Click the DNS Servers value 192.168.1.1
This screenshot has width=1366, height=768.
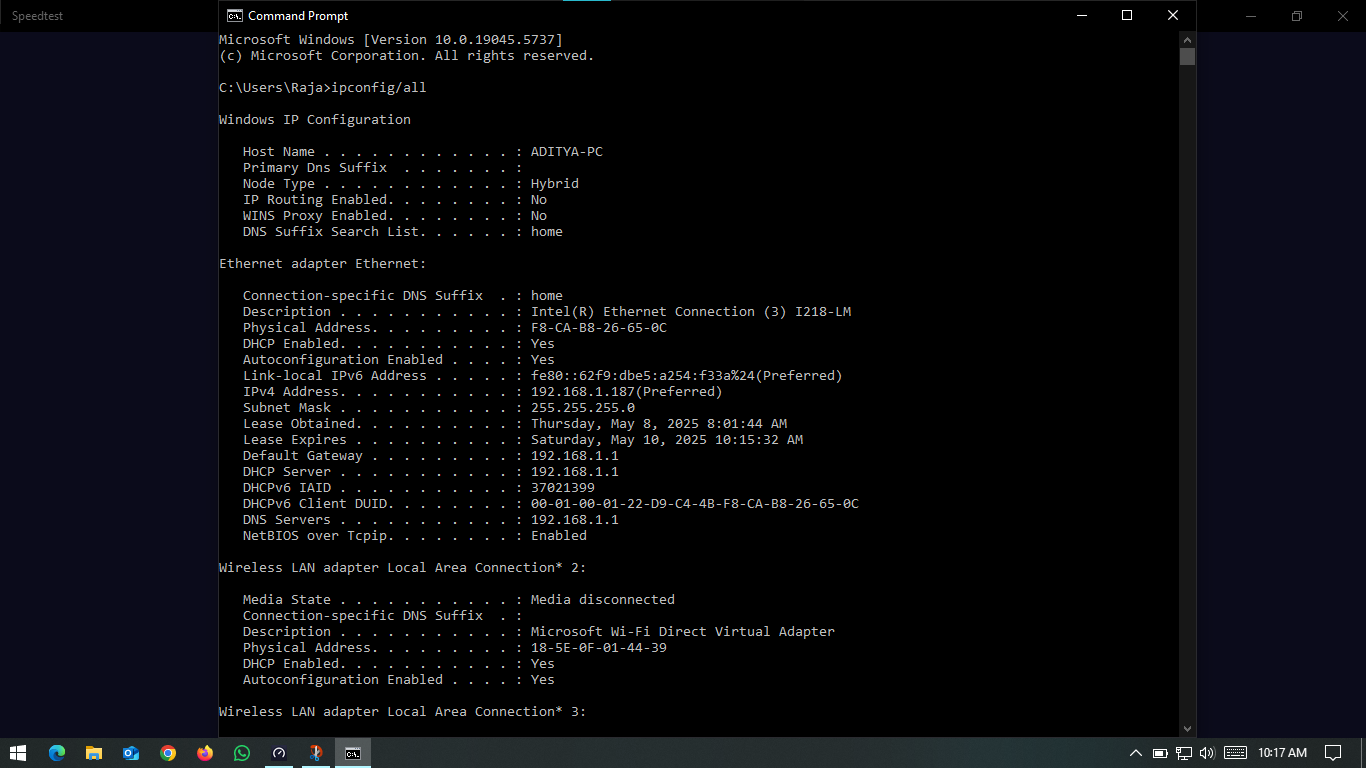575,520
